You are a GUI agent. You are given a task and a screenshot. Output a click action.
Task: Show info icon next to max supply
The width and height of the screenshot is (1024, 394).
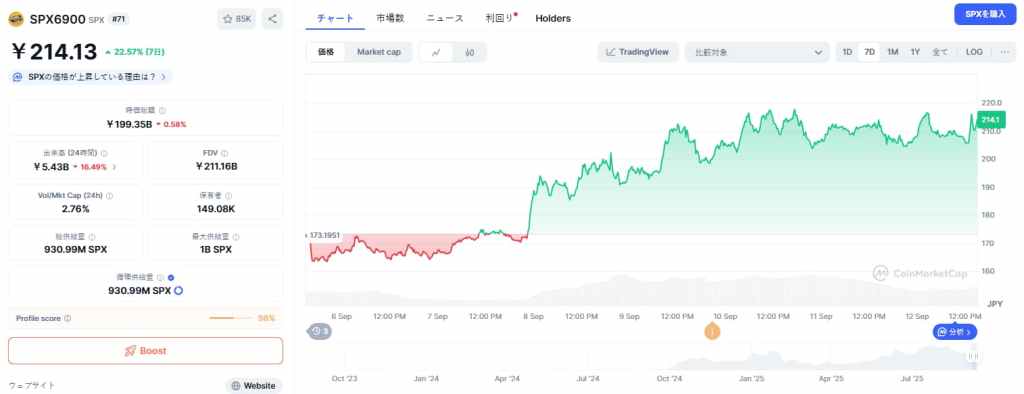236,237
